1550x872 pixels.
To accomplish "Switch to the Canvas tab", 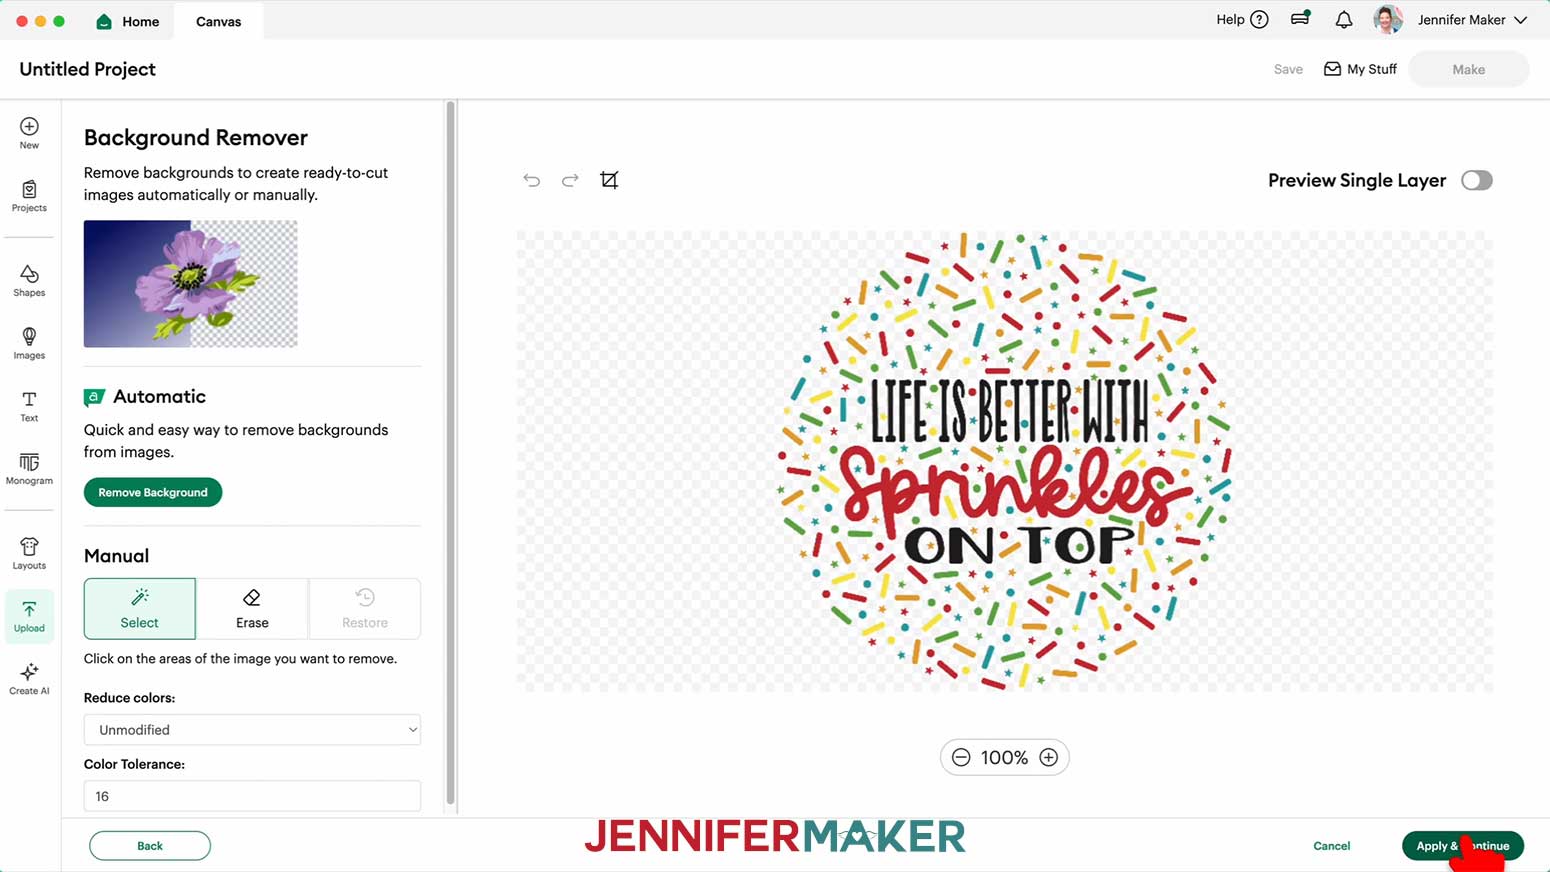I will (218, 21).
